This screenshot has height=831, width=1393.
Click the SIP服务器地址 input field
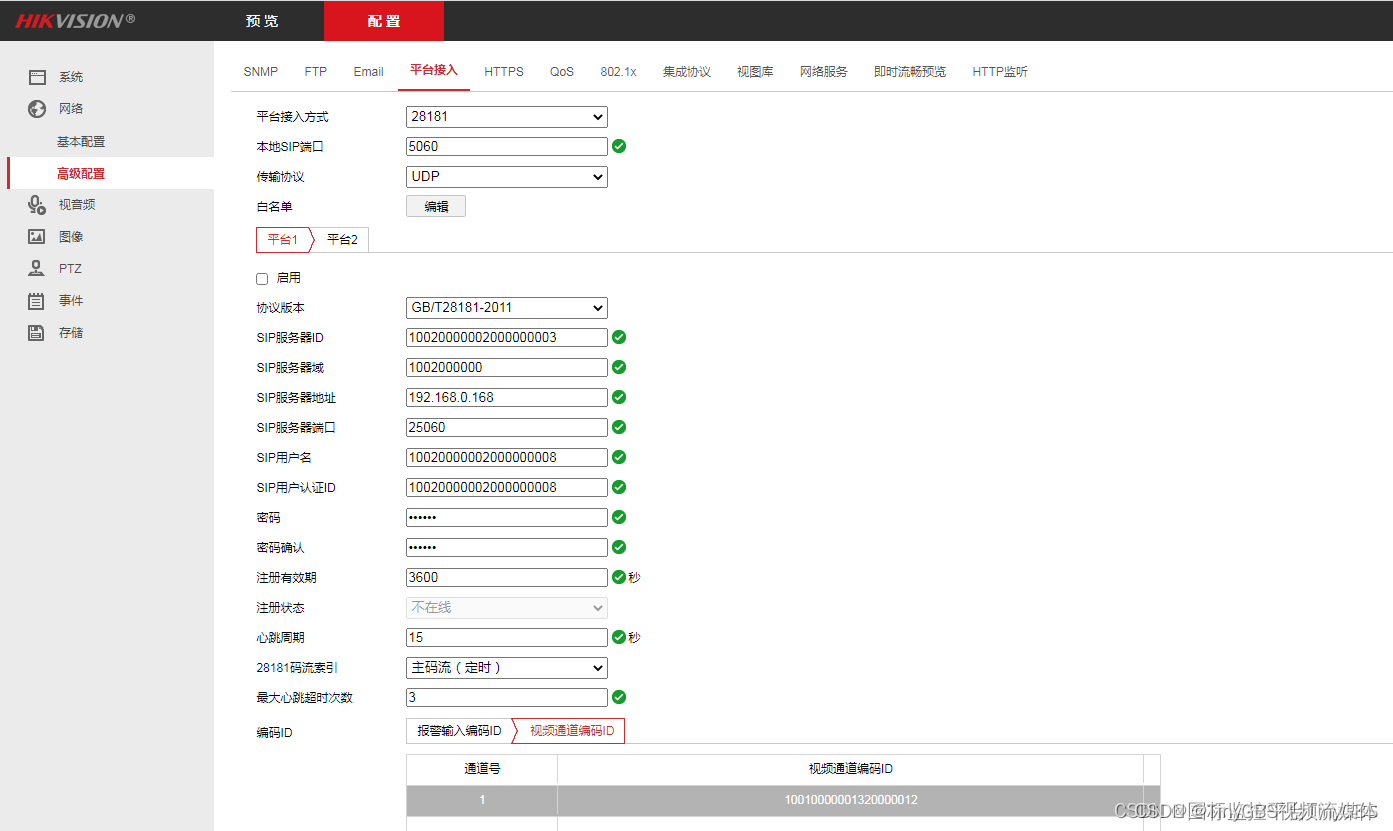tap(507, 398)
